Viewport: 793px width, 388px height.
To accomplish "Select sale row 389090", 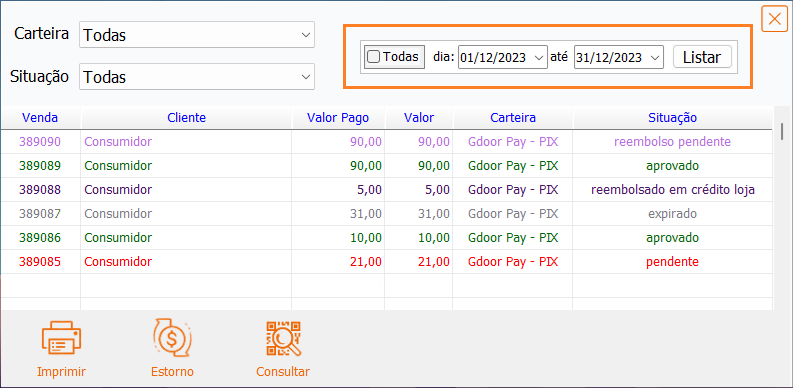I will [386, 142].
